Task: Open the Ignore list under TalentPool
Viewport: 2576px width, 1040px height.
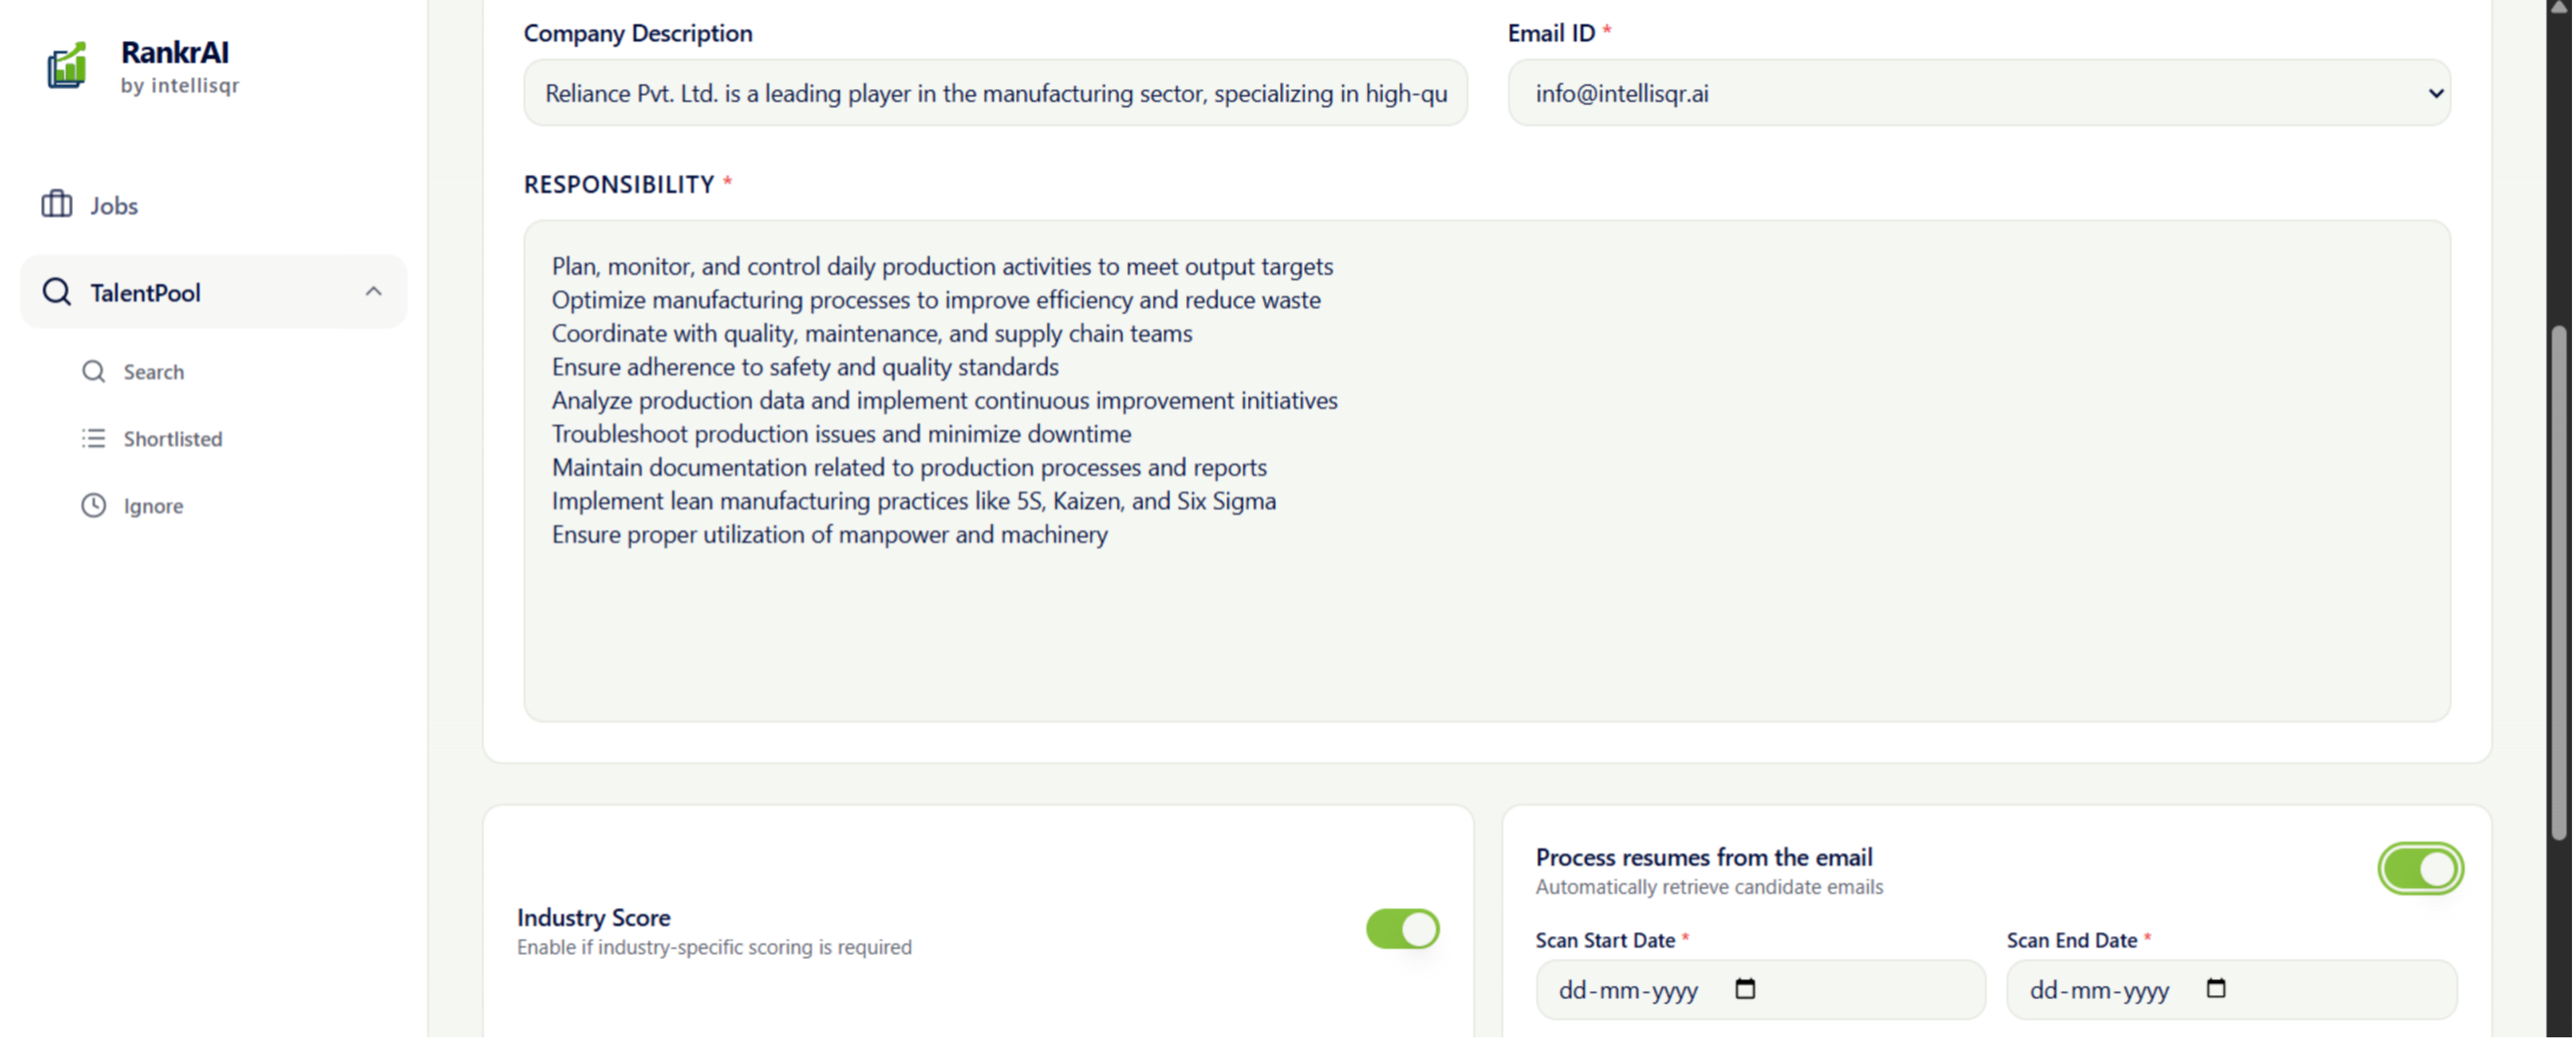Action: tap(153, 505)
